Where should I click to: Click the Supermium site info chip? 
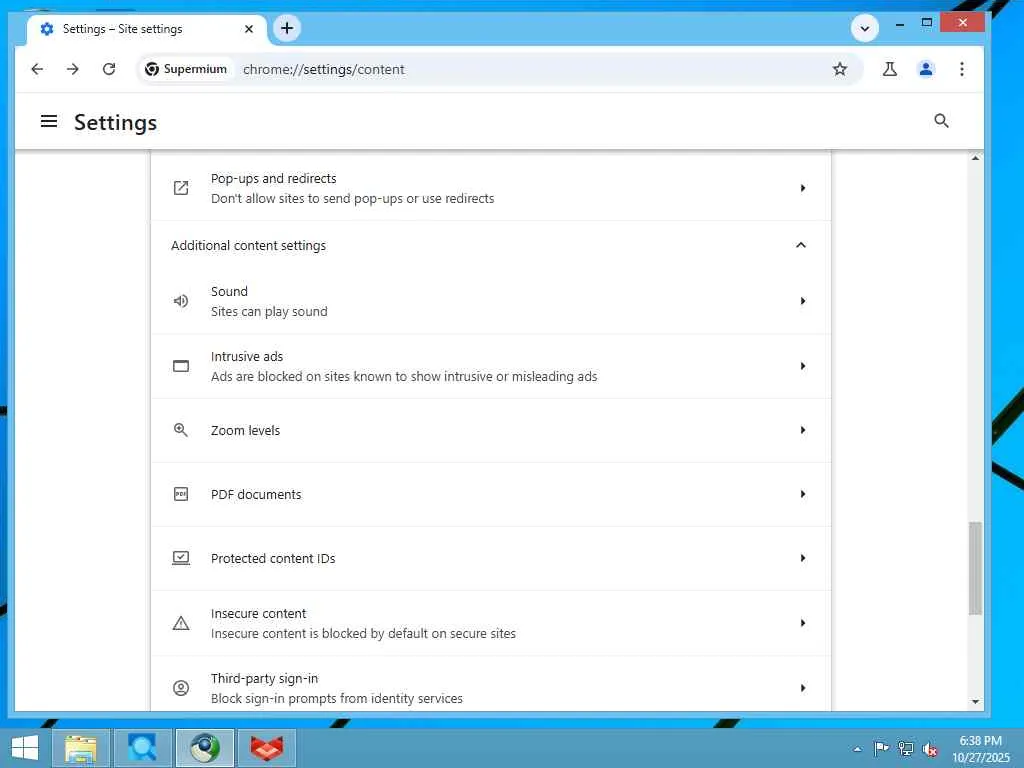[186, 69]
